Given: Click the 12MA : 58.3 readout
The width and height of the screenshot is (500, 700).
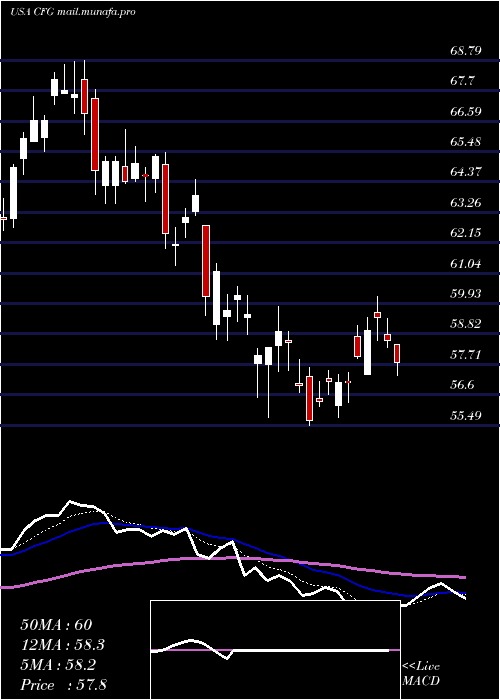Looking at the screenshot, I should tap(64, 645).
